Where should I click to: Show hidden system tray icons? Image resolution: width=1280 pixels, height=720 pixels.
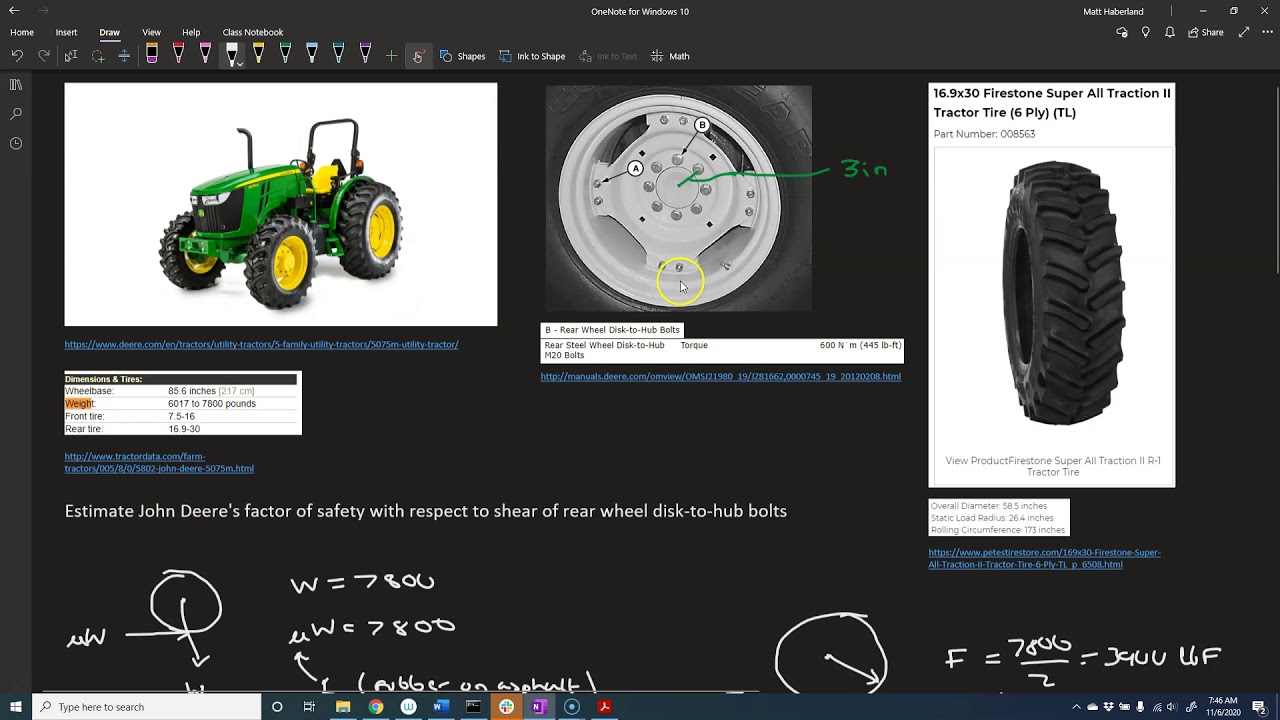[1076, 707]
